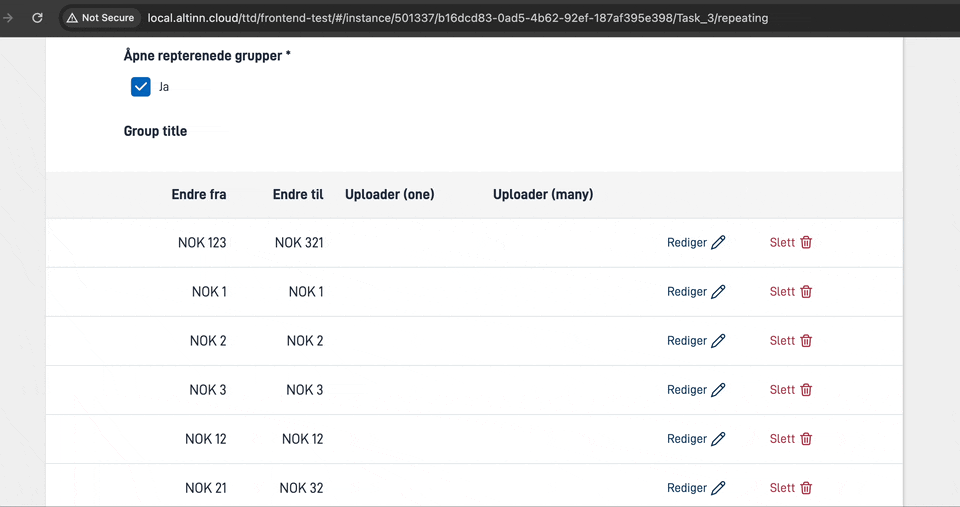Click the Endre fra column header
This screenshot has height=507, width=960.
pyautogui.click(x=198, y=194)
